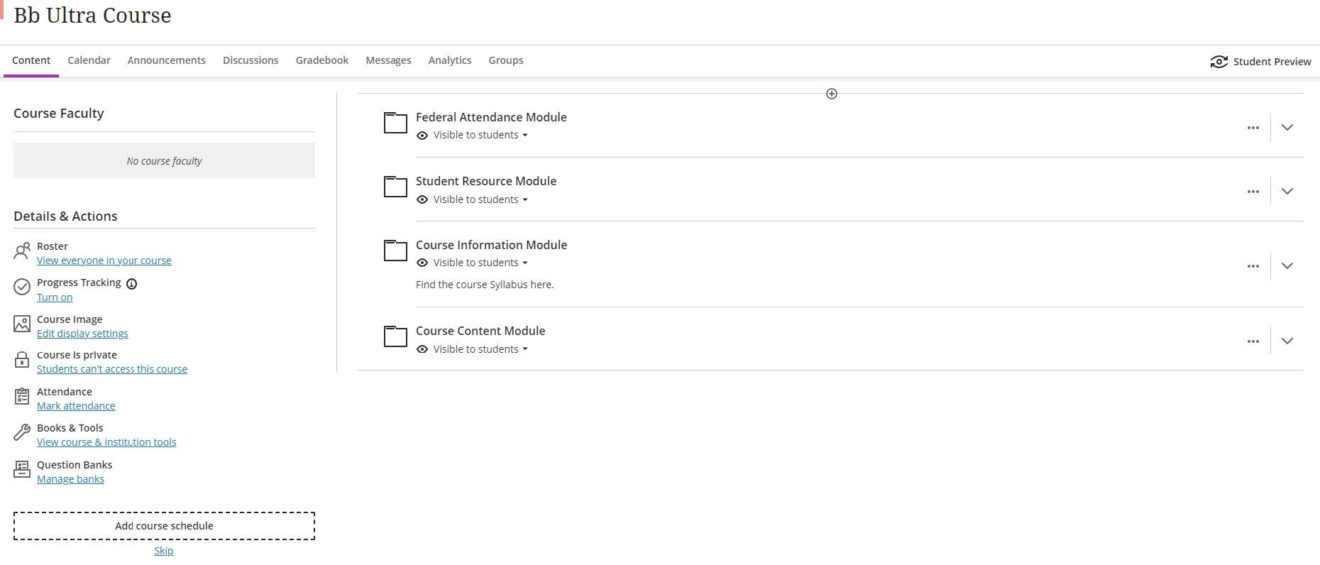Open the Course Content Module ellipsis menu
This screenshot has height=565, width=1320.
(1252, 341)
